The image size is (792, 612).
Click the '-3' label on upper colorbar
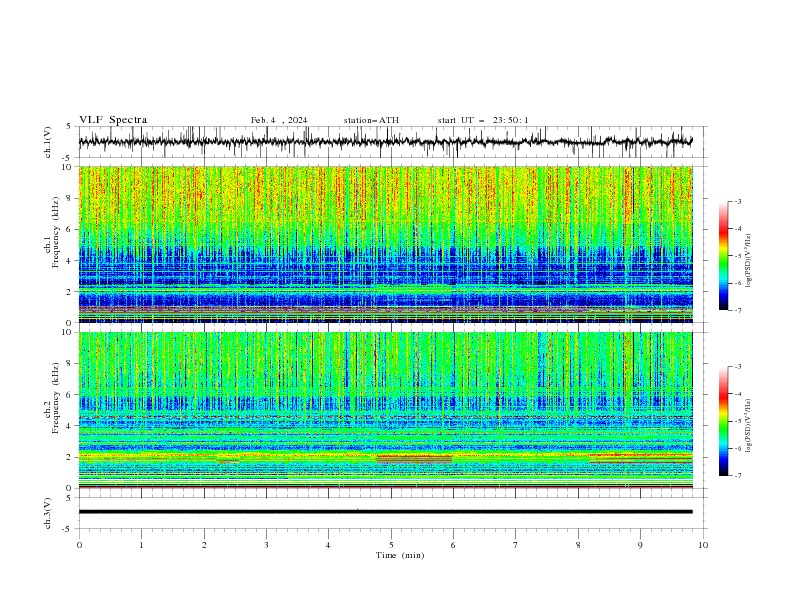pos(737,201)
